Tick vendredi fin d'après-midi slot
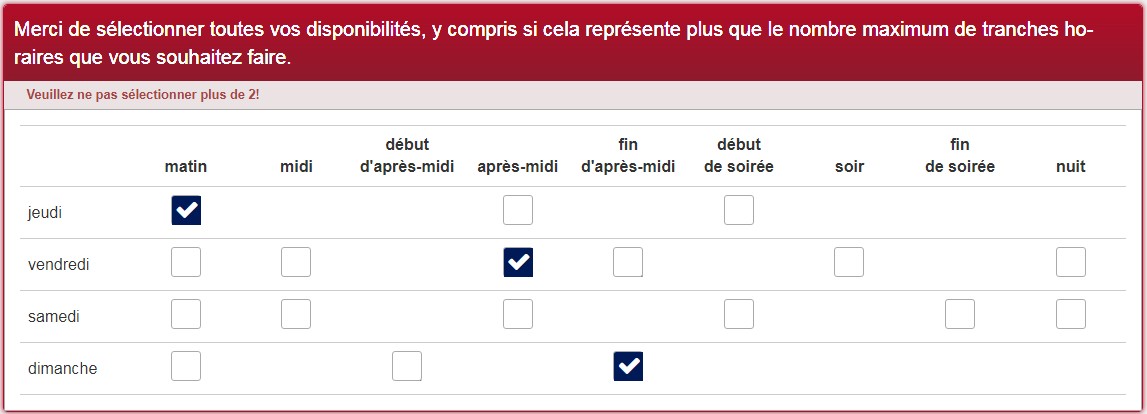The width and height of the screenshot is (1147, 414). [628, 263]
